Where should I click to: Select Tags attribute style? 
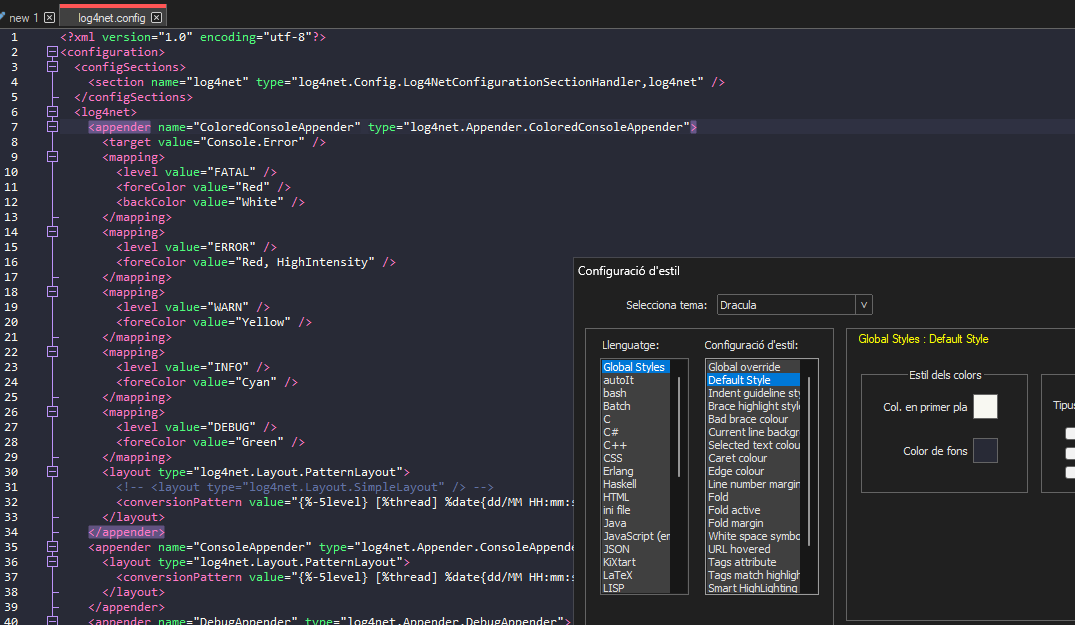pyautogui.click(x=753, y=563)
